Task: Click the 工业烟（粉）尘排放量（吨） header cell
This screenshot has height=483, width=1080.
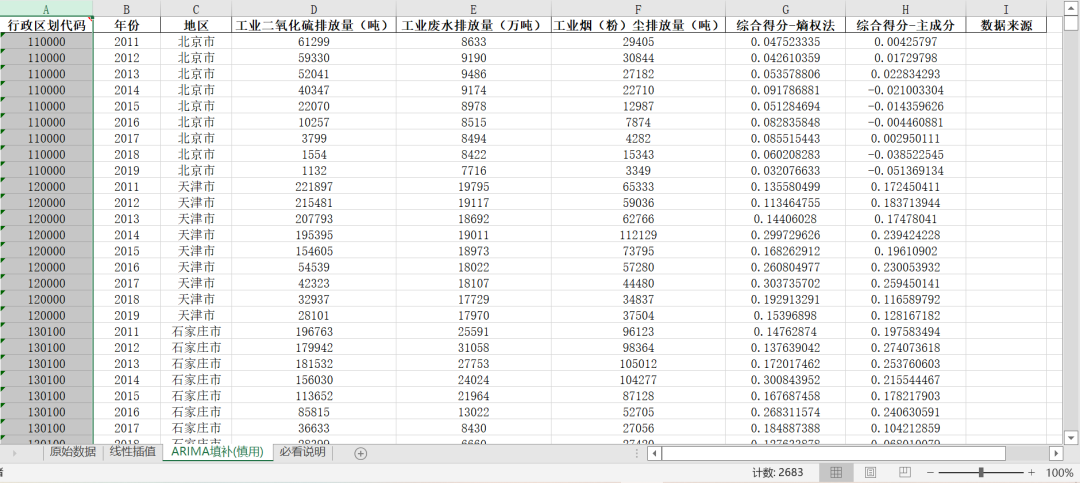Action: pos(638,25)
